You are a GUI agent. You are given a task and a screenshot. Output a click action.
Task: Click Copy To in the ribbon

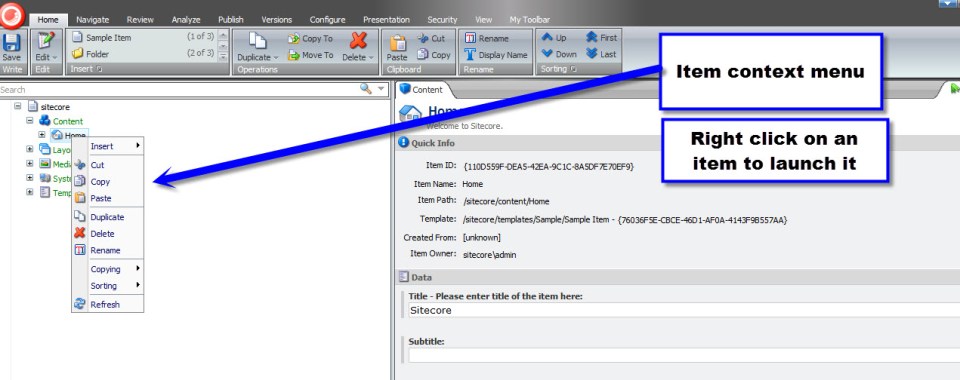click(311, 38)
